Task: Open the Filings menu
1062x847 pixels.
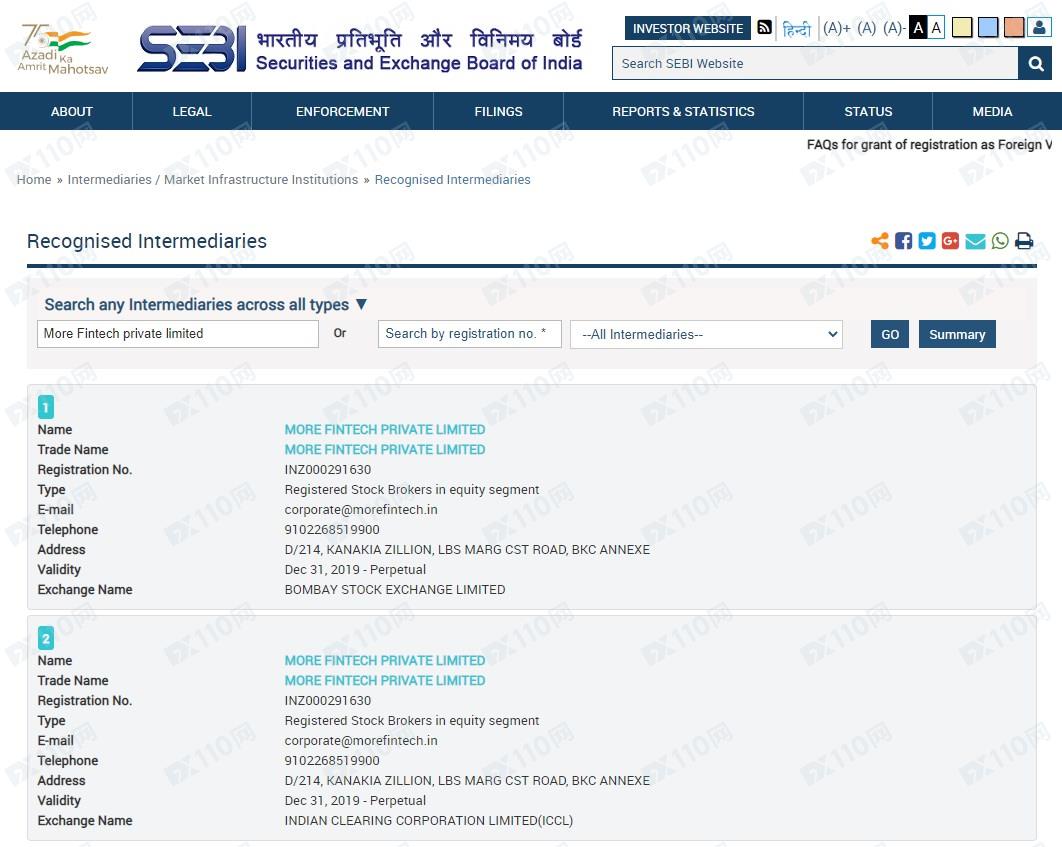Action: pos(498,111)
